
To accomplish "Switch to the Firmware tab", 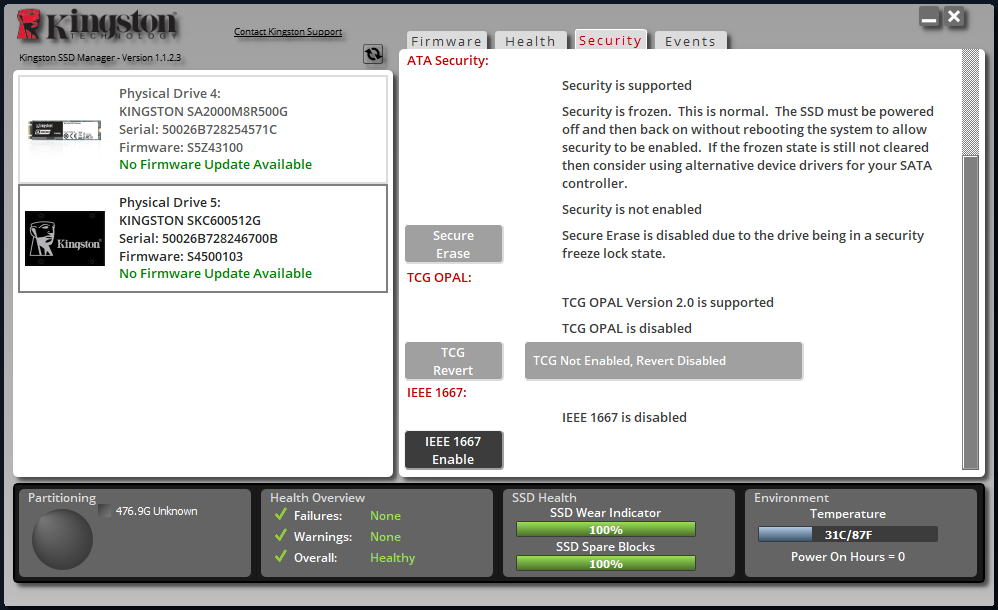I will [x=446, y=41].
